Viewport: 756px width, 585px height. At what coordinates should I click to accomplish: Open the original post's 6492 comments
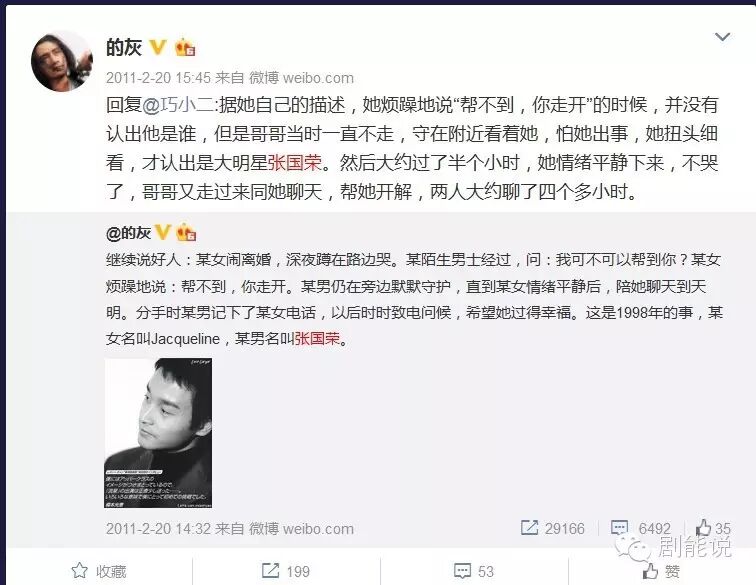pos(641,528)
